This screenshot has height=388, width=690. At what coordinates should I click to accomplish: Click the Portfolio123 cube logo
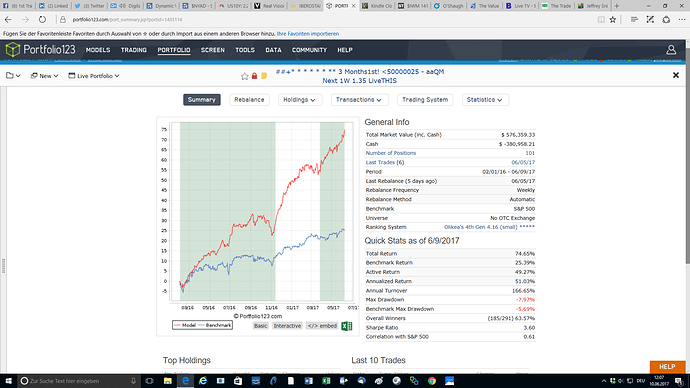[13, 50]
